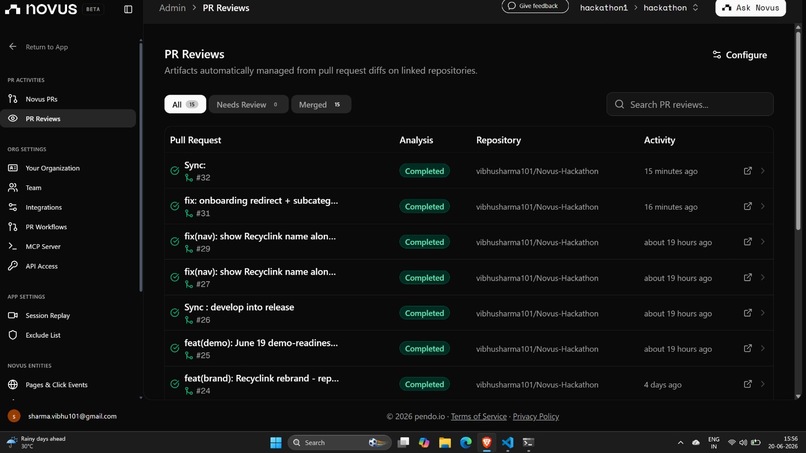Open 'feat(brand): Recyclink rebrand' pull request
This screenshot has height=453, width=806.
pyautogui.click(x=261, y=378)
